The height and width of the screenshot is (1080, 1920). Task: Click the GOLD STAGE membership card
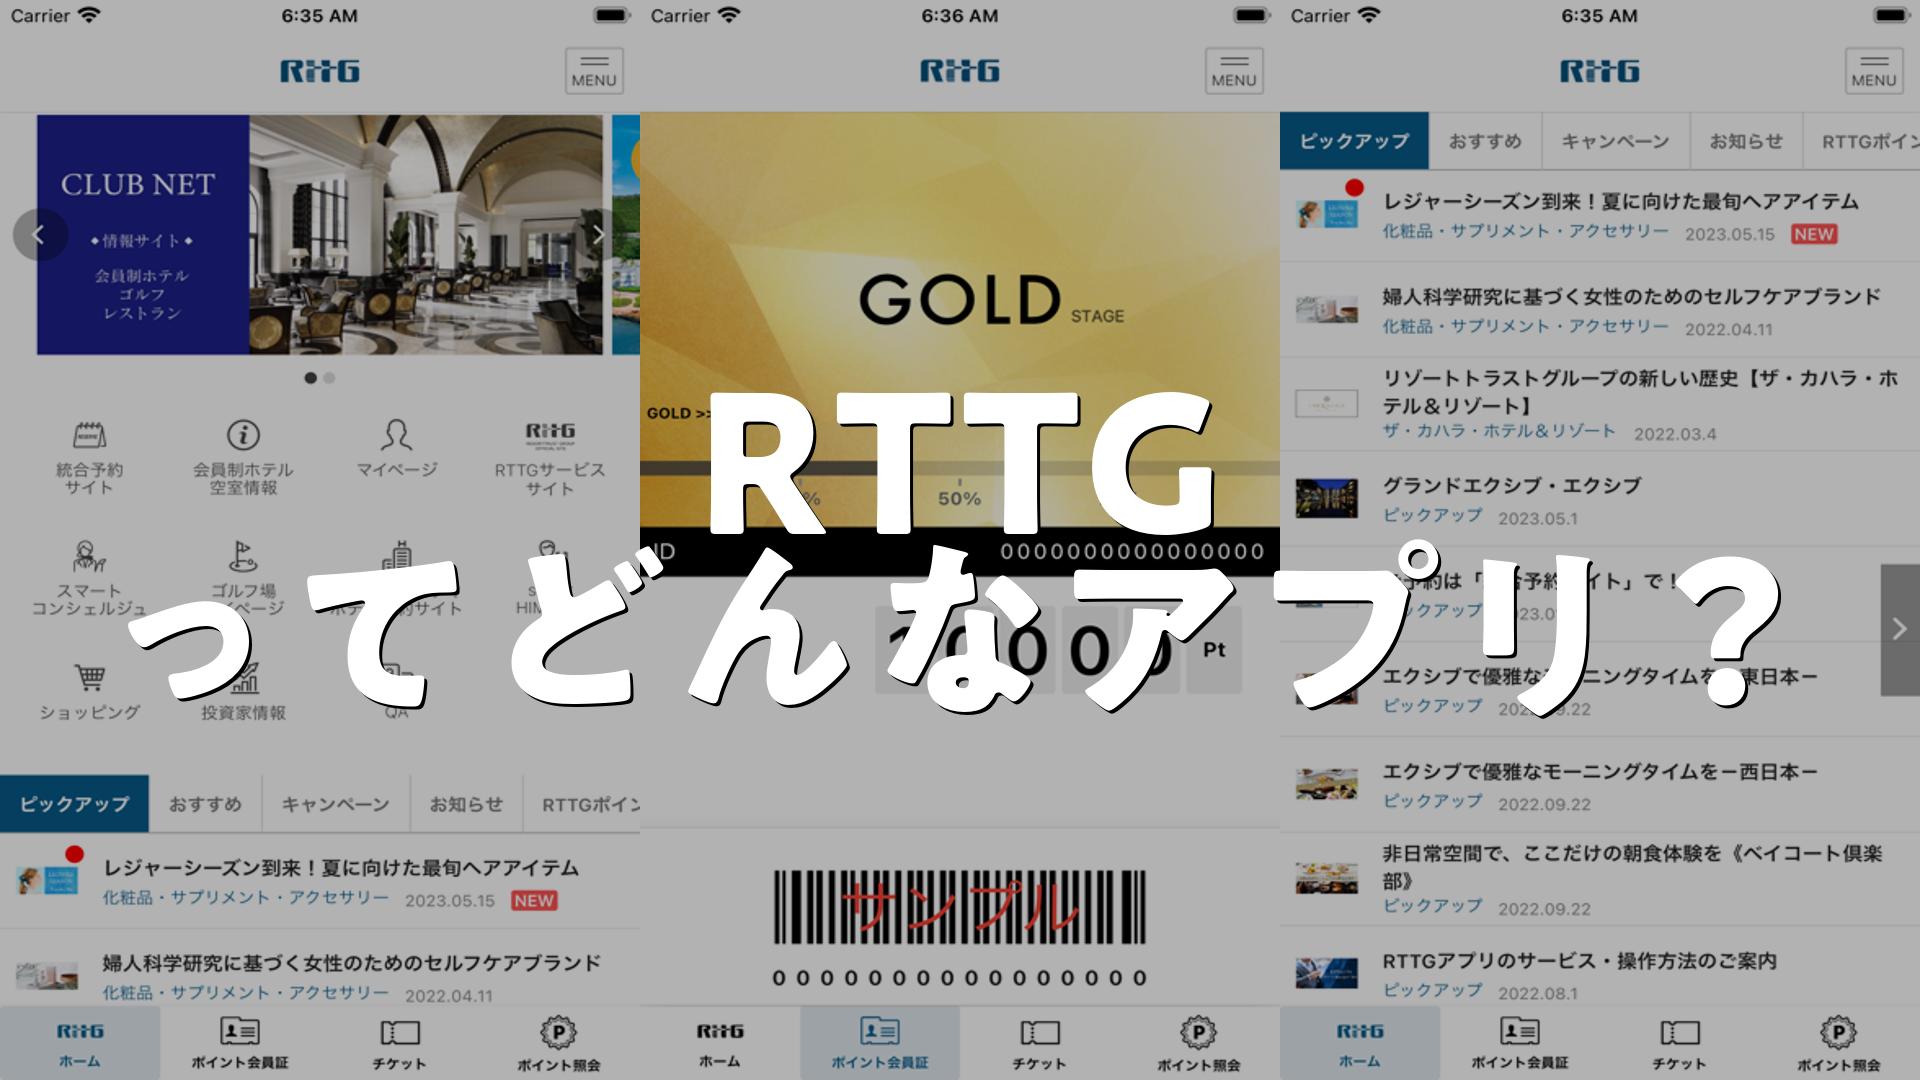[960, 320]
